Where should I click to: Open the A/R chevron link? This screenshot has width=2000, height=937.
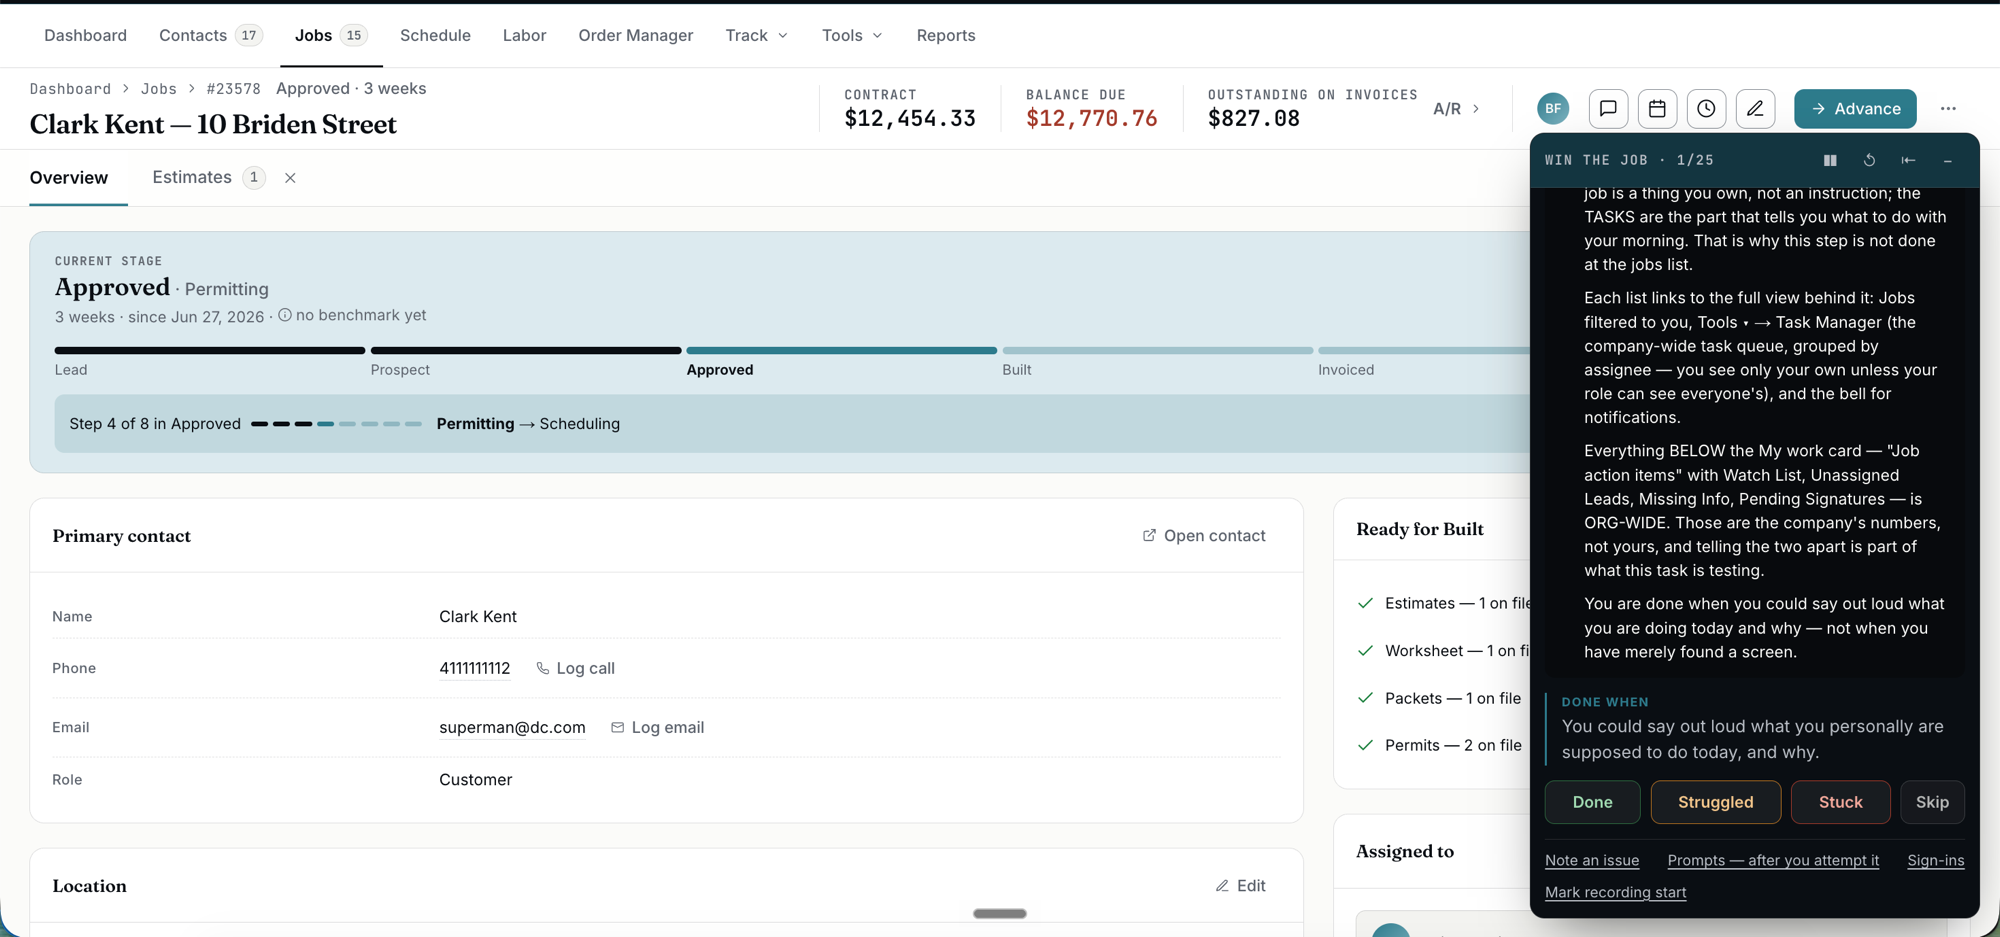1456,109
